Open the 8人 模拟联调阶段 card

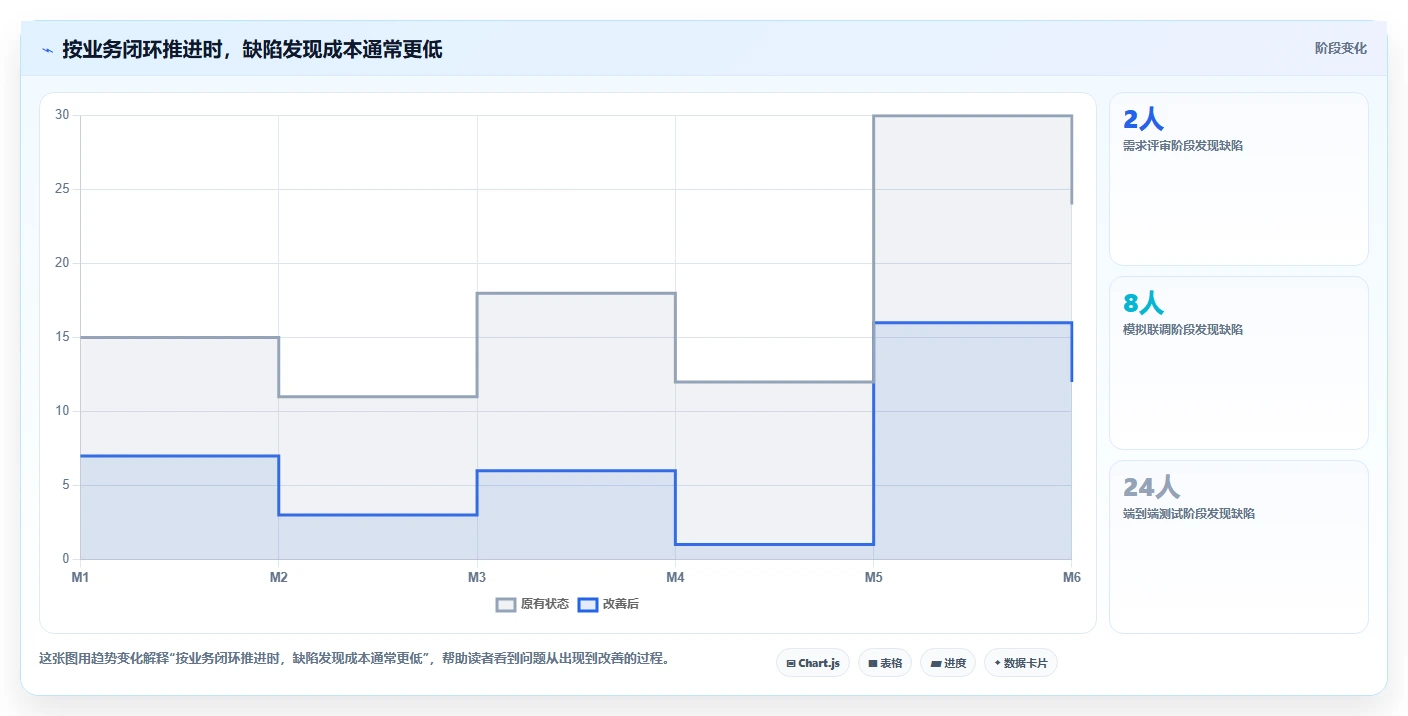tap(1239, 363)
